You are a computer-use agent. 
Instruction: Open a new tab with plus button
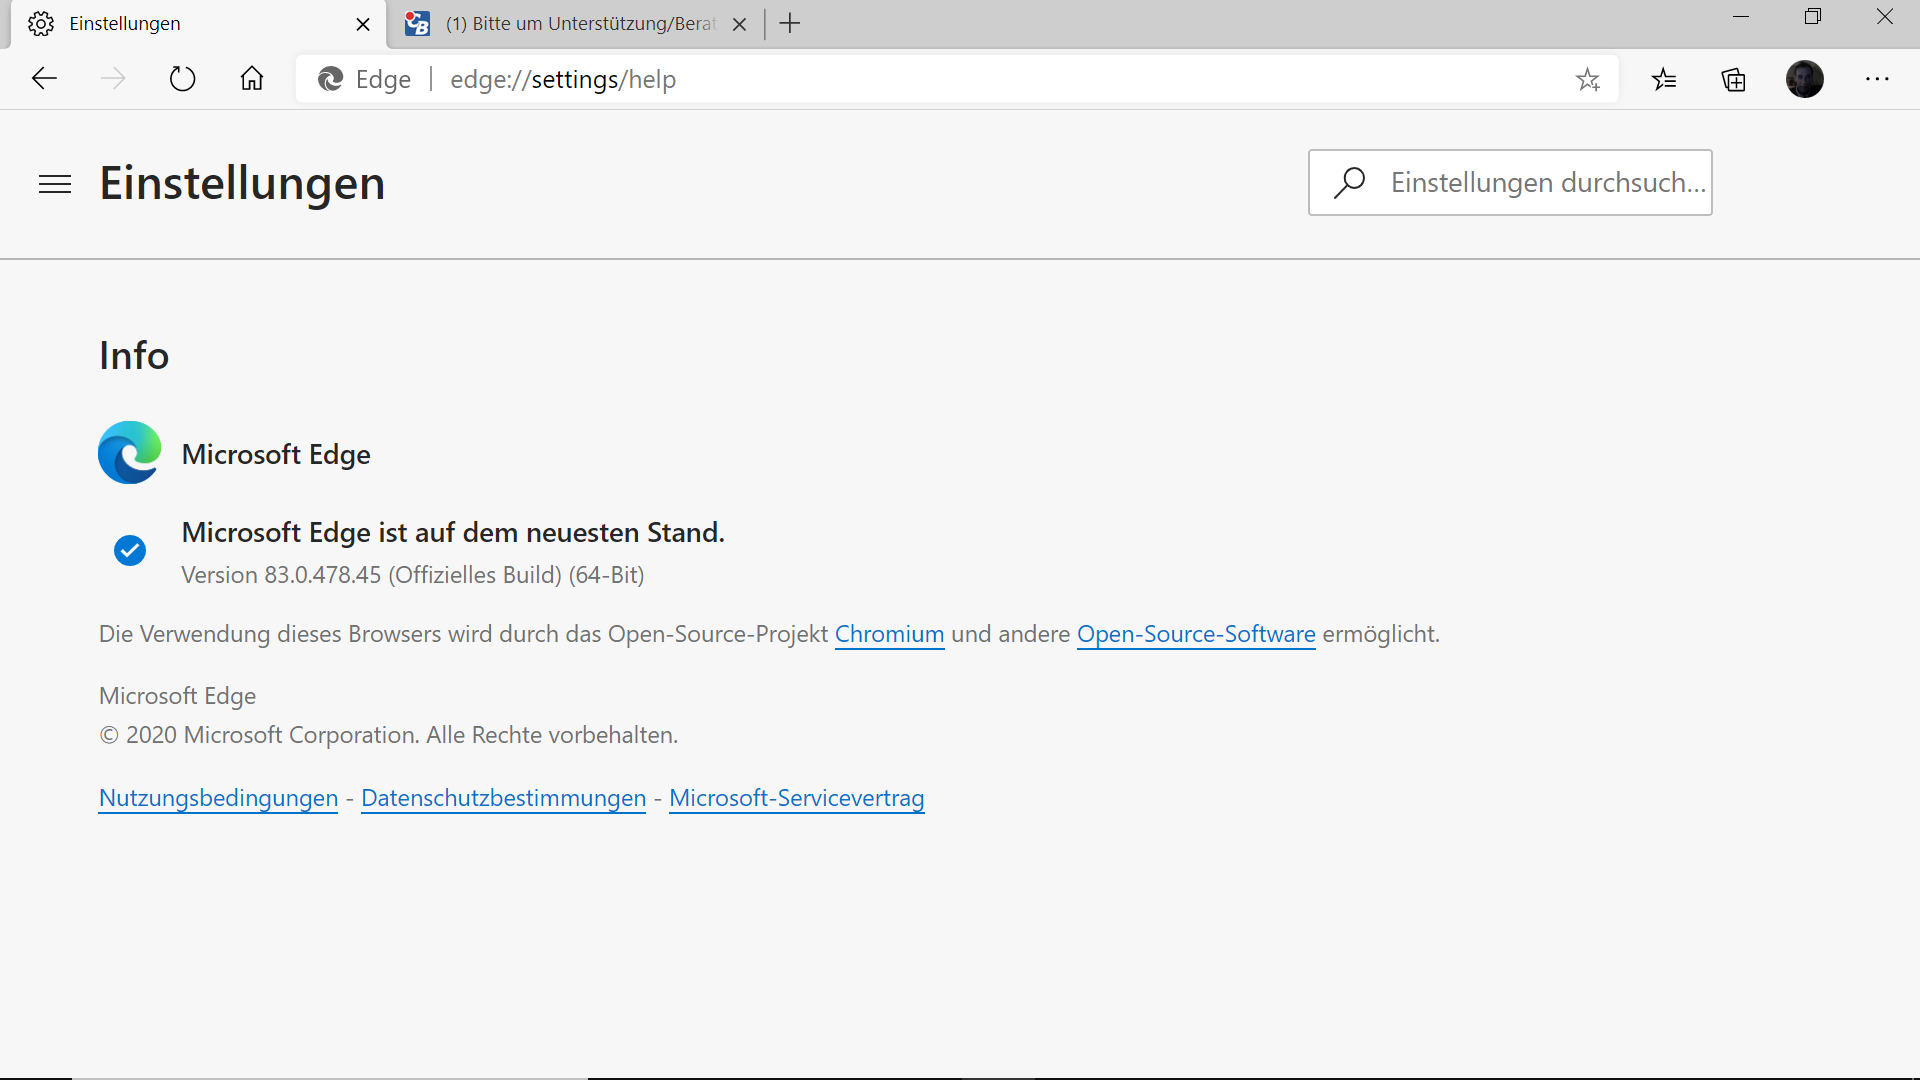click(790, 24)
